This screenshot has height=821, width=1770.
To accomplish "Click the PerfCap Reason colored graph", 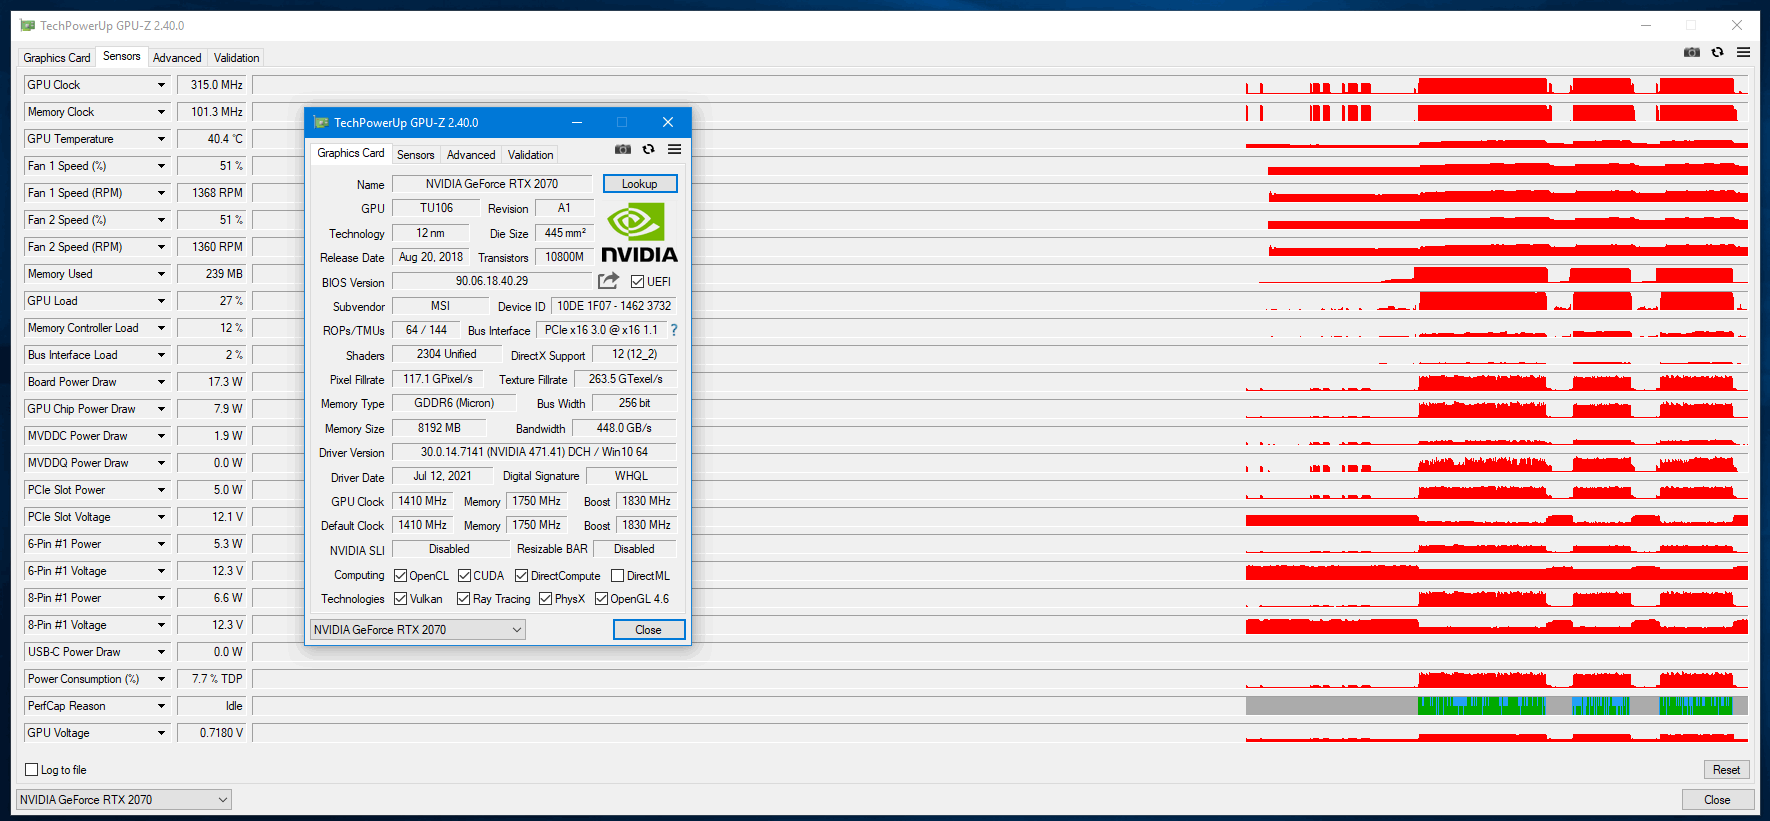I will coord(1000,706).
